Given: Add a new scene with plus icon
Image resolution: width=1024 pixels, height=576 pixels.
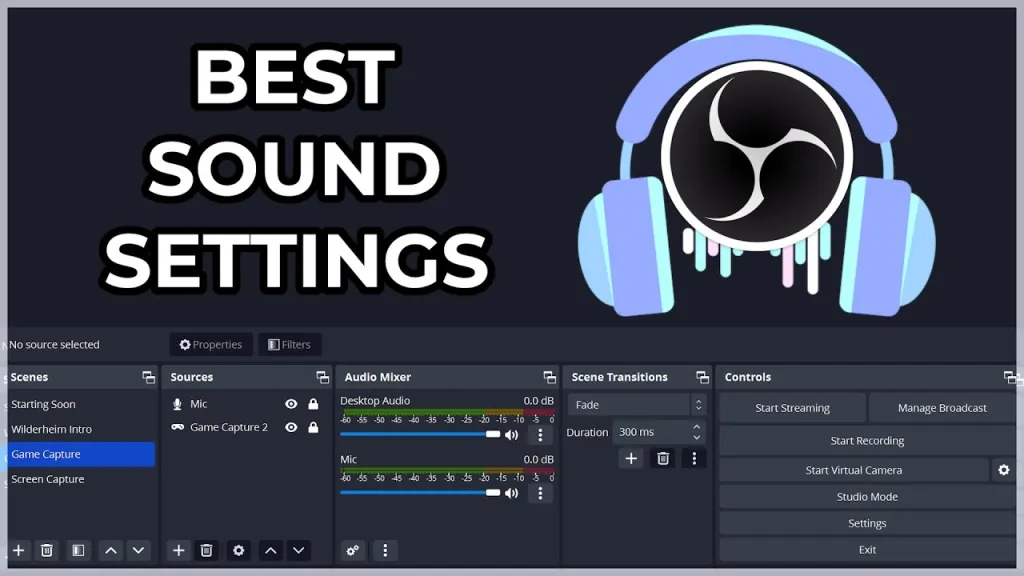Looking at the screenshot, I should [x=18, y=551].
